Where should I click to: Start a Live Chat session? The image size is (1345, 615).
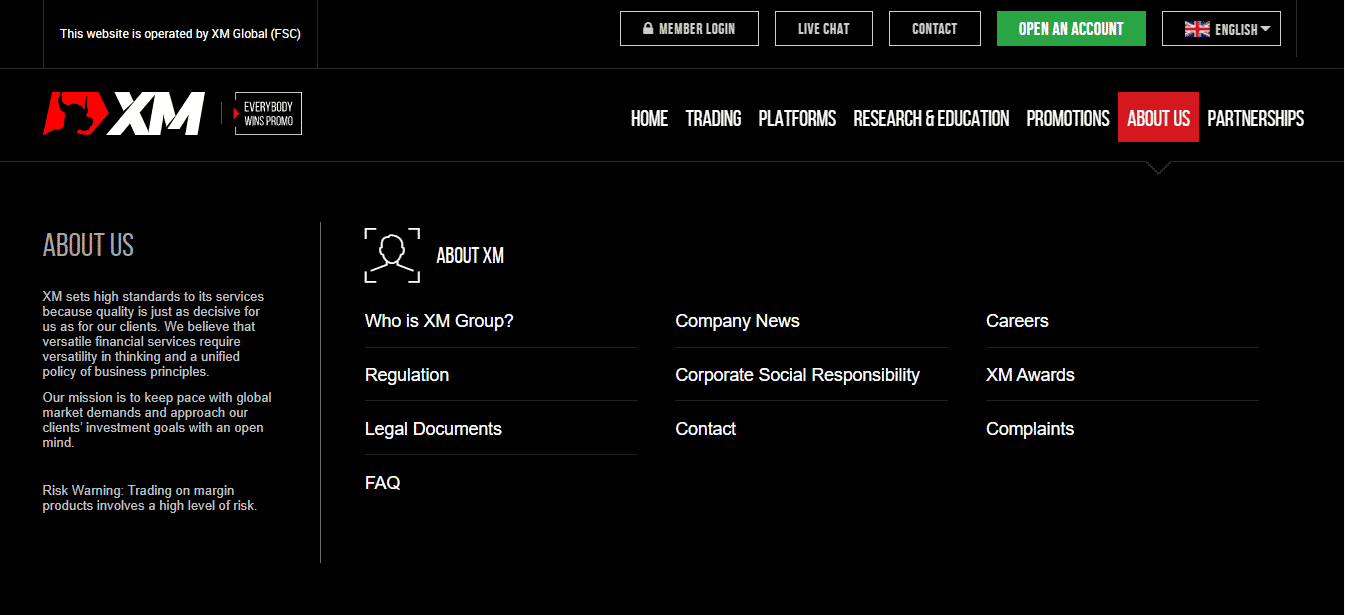coord(824,29)
